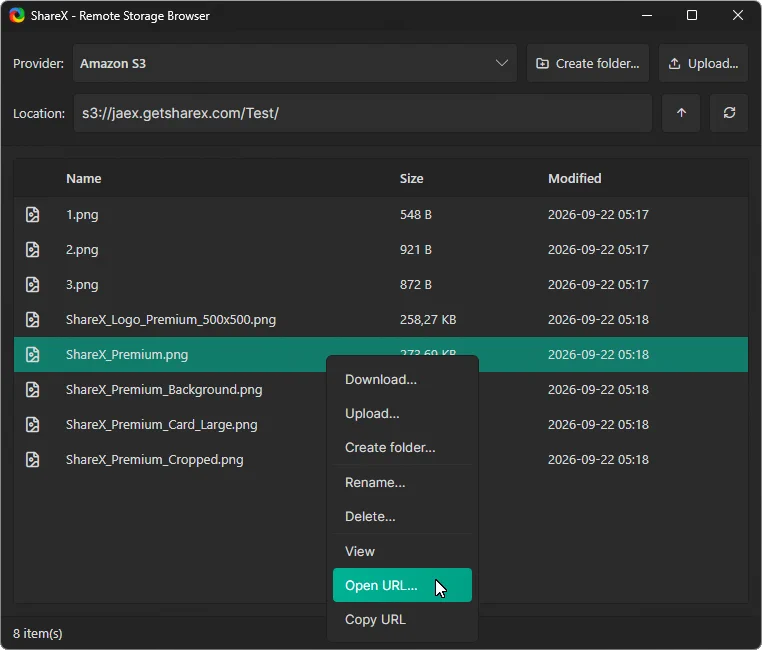Choose Upload... from the context menu
Image resolution: width=762 pixels, height=650 pixels.
pyautogui.click(x=402, y=413)
